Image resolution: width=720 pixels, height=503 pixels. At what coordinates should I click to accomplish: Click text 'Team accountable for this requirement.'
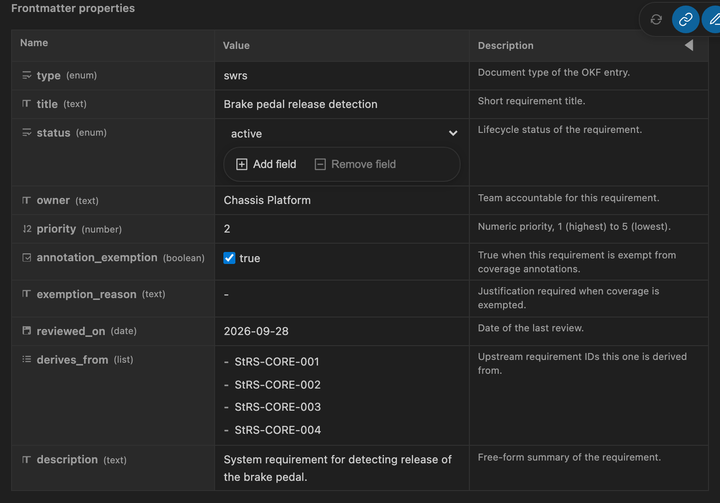pyautogui.click(x=568, y=198)
